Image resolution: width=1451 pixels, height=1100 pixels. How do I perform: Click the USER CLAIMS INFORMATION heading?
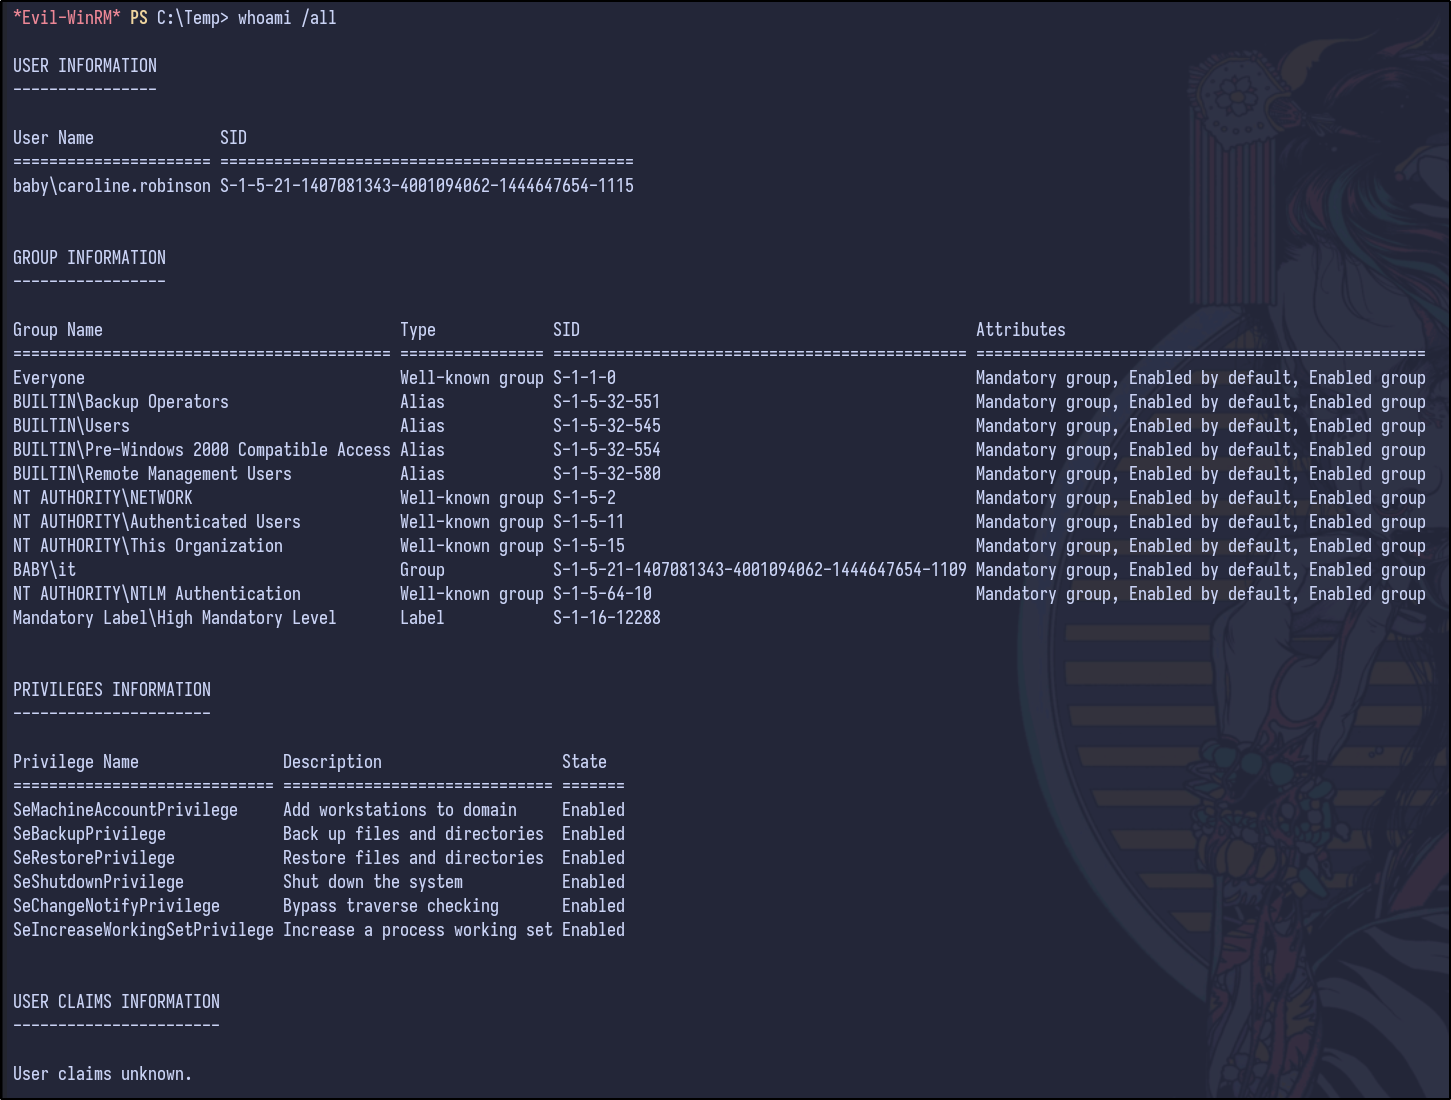coord(116,1002)
